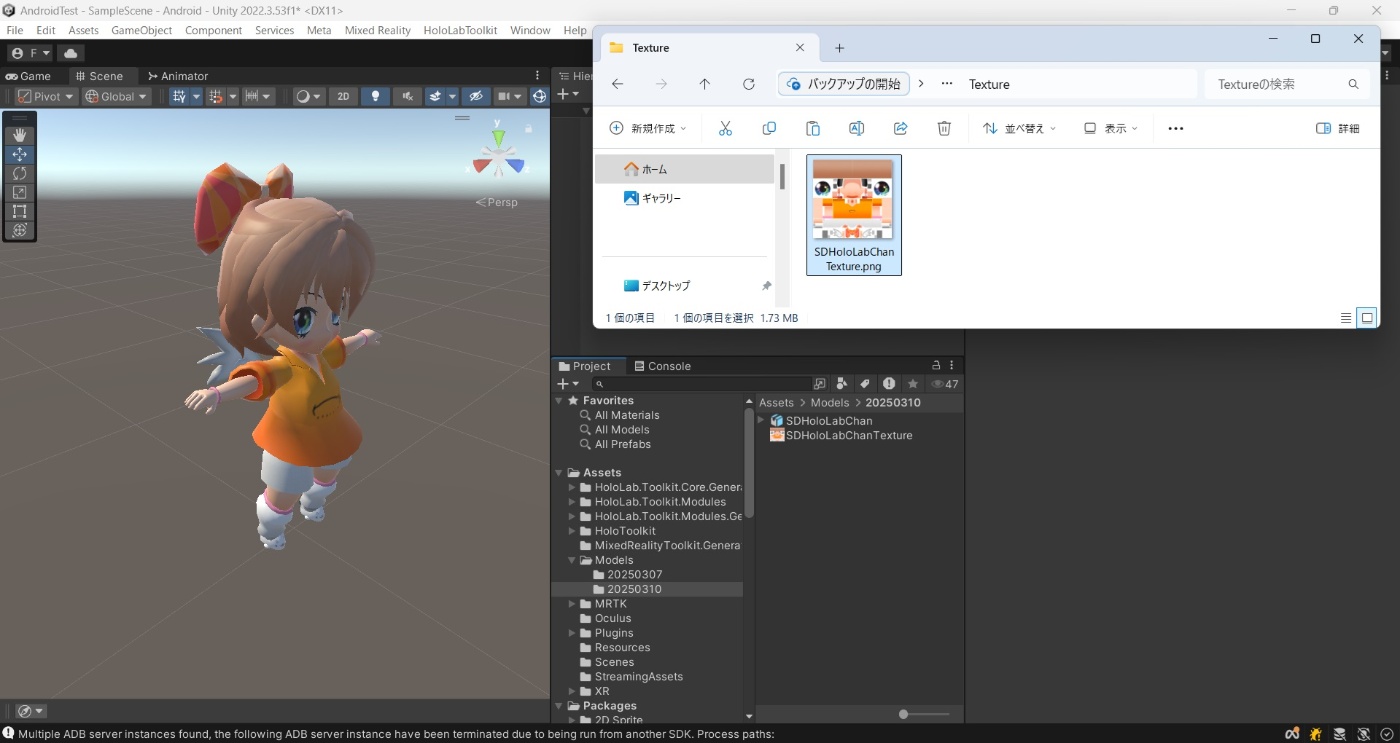This screenshot has height=743, width=1400.
Task: Click the Textureの検索 search field
Action: 1287,84
